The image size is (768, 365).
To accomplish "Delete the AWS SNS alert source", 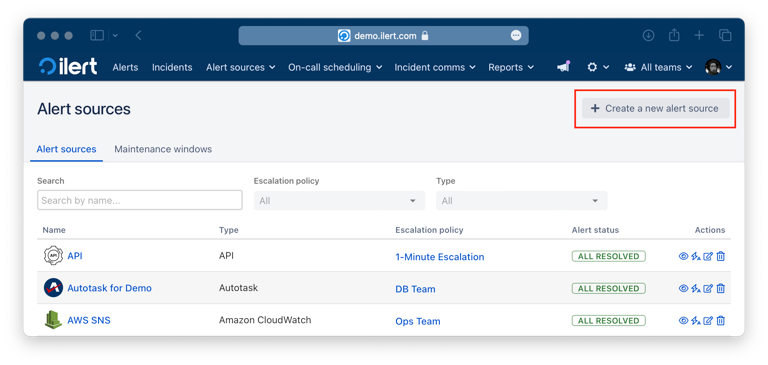I will coord(720,321).
